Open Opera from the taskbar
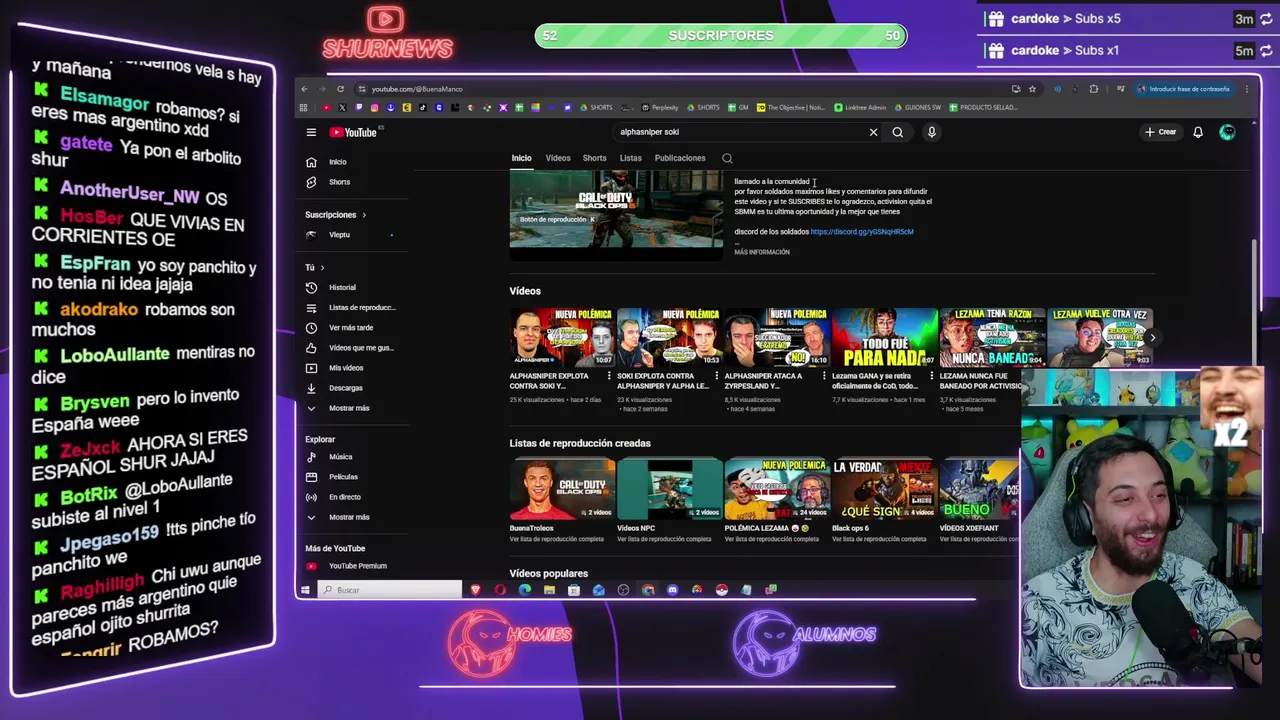The image size is (1280, 720). [500, 590]
